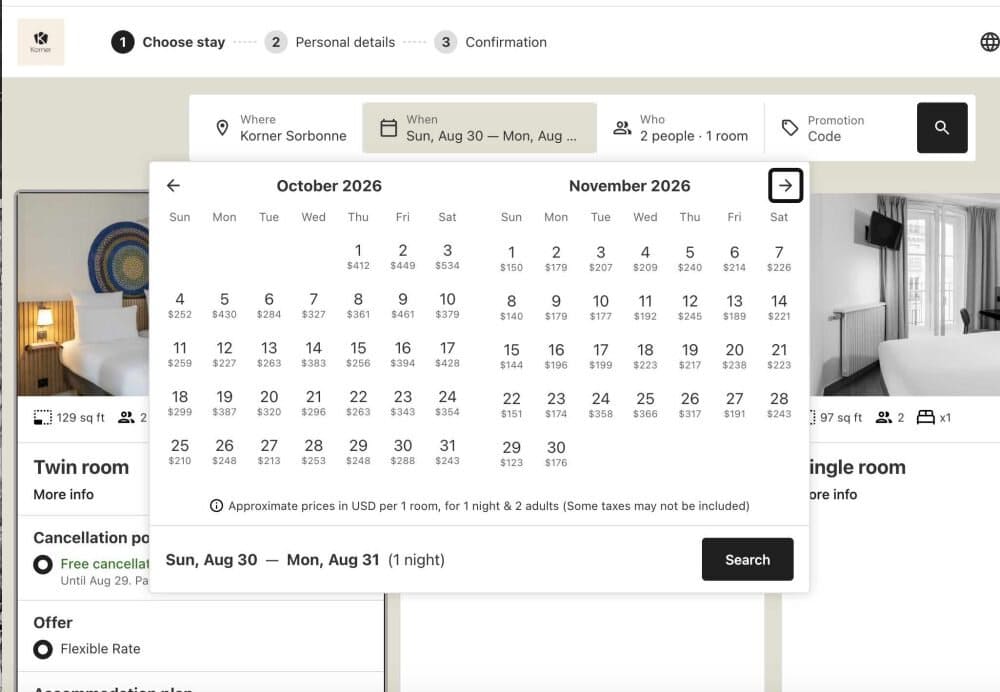
Task: Select October 25 priced $210
Action: 180,452
